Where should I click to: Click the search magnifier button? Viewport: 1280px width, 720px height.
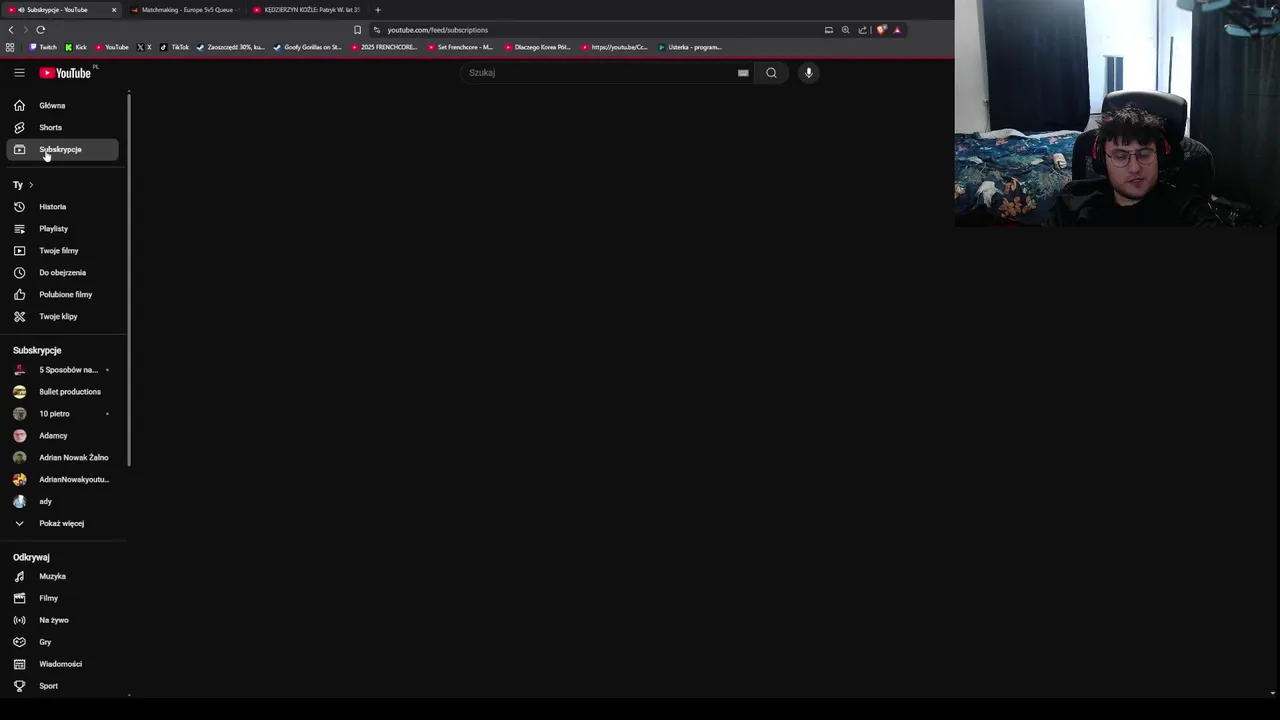pyautogui.click(x=771, y=73)
